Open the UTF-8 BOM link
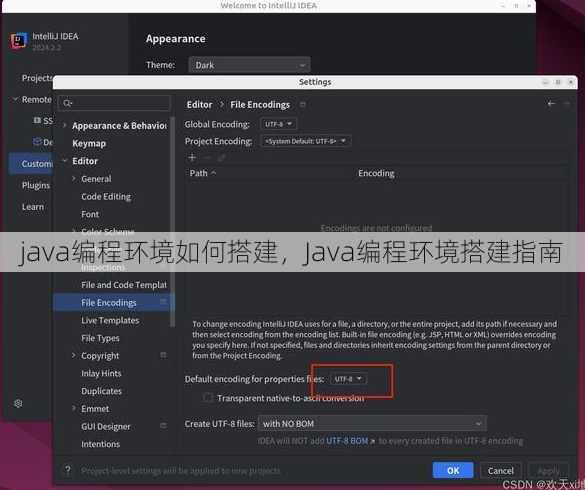585x490 pixels. point(347,441)
